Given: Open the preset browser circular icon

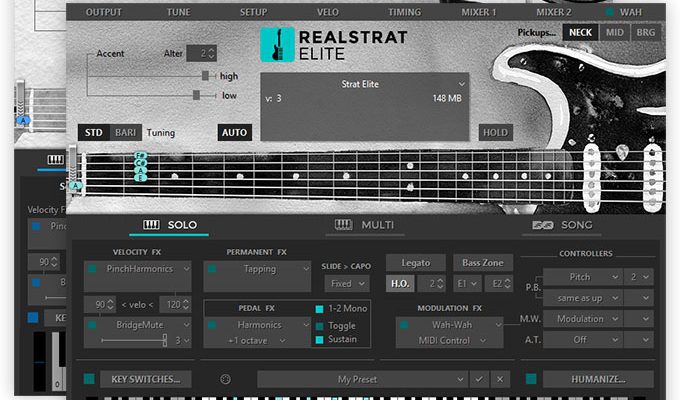Looking at the screenshot, I should tap(226, 380).
